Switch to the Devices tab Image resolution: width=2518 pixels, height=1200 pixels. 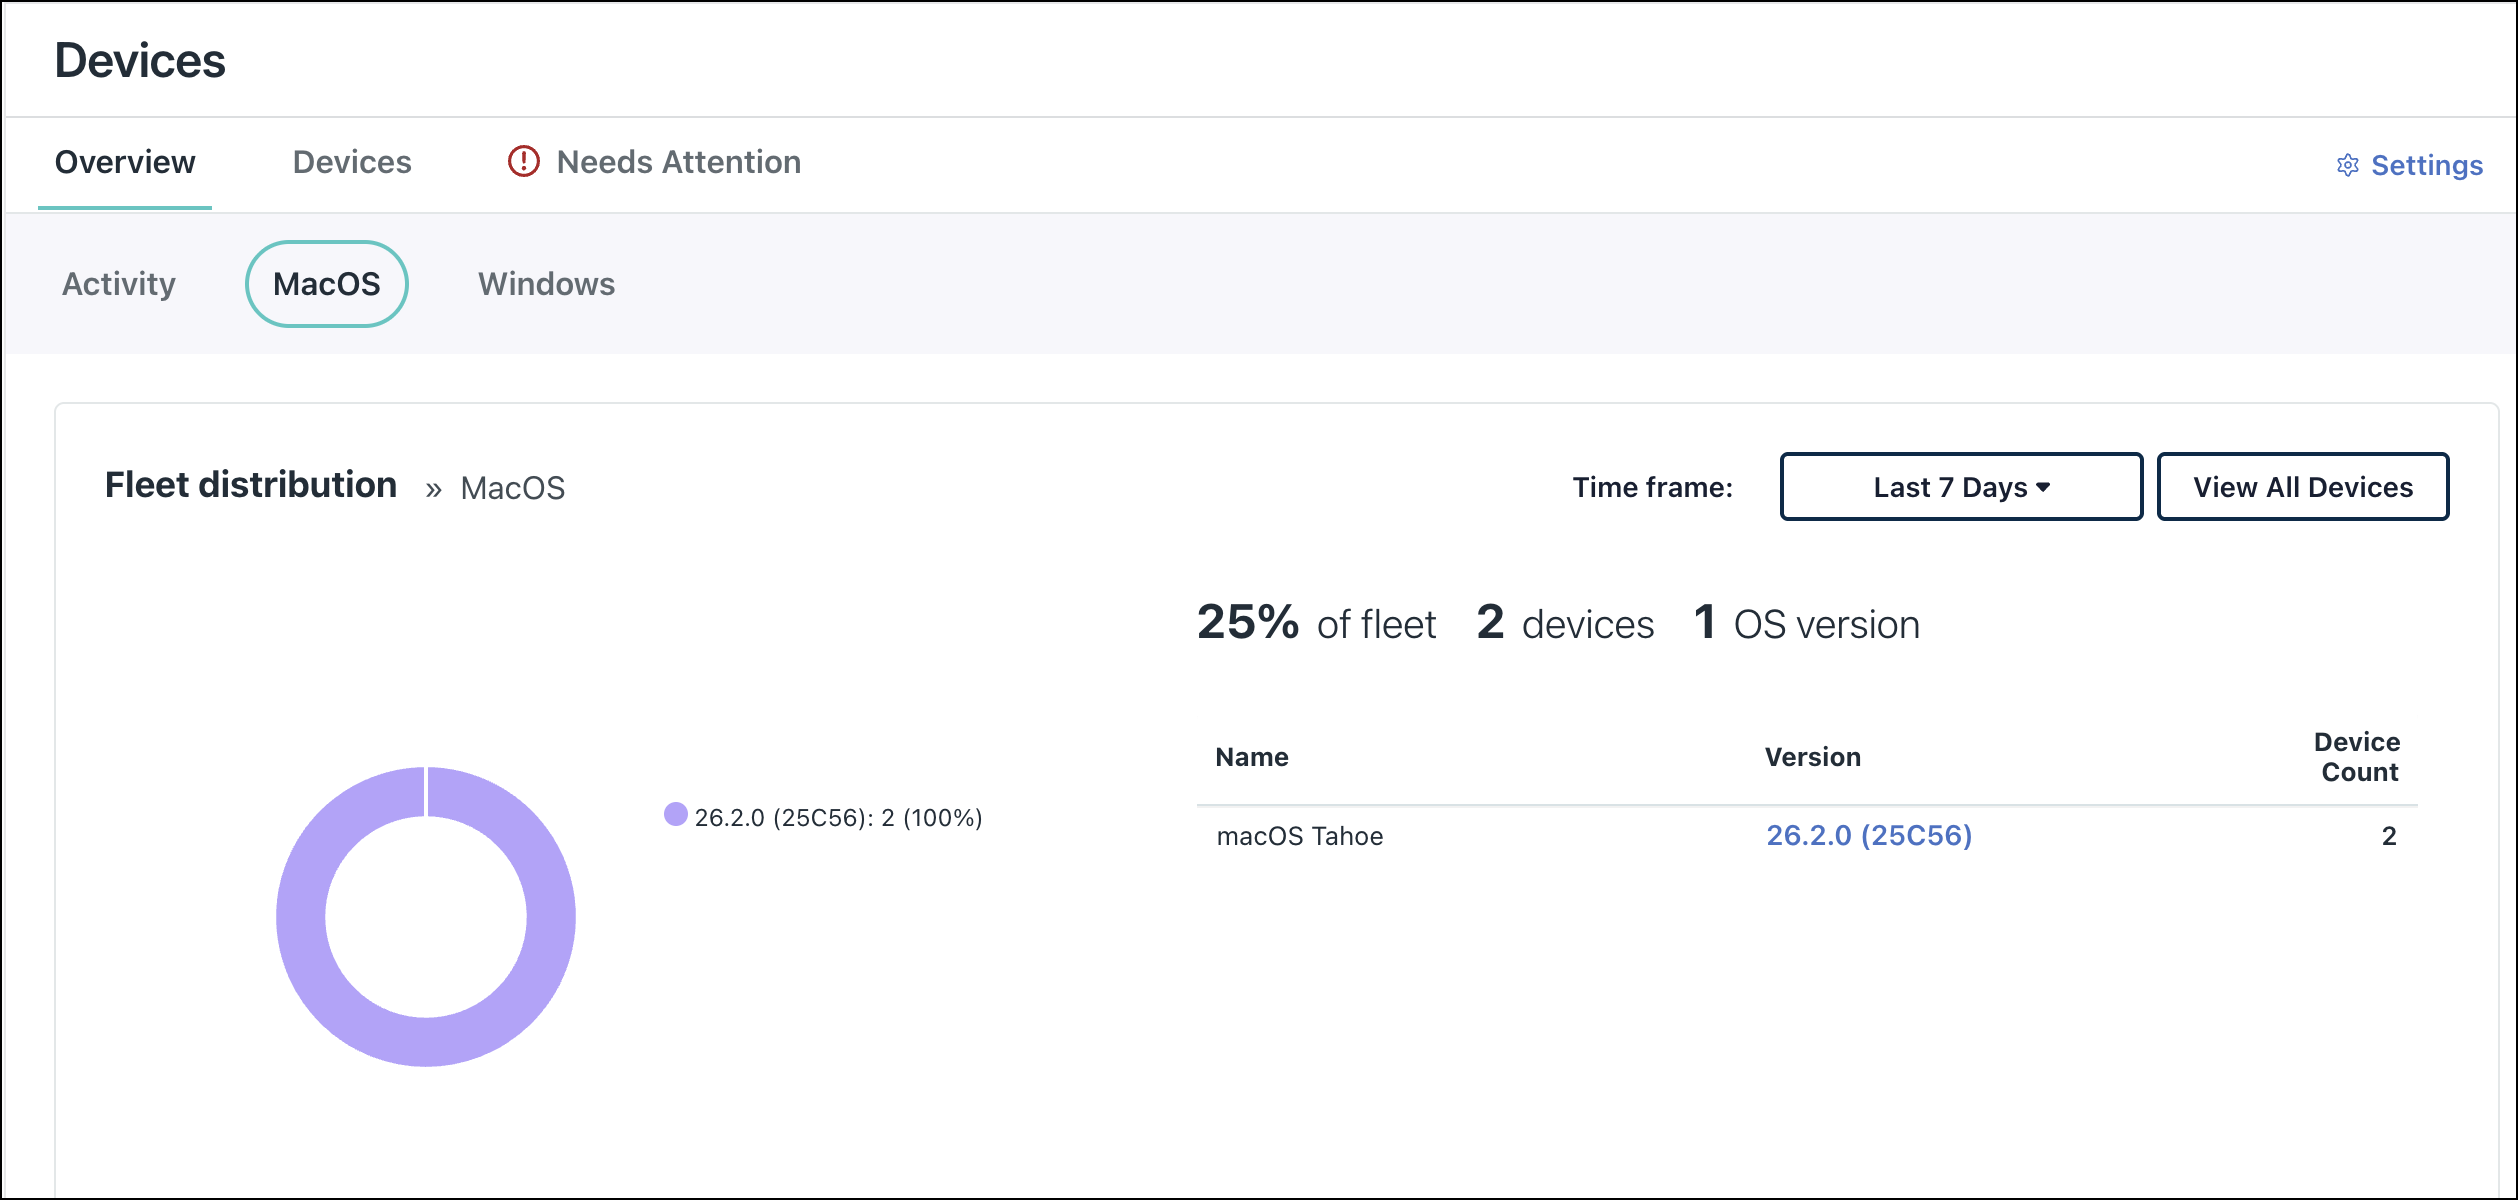tap(352, 162)
